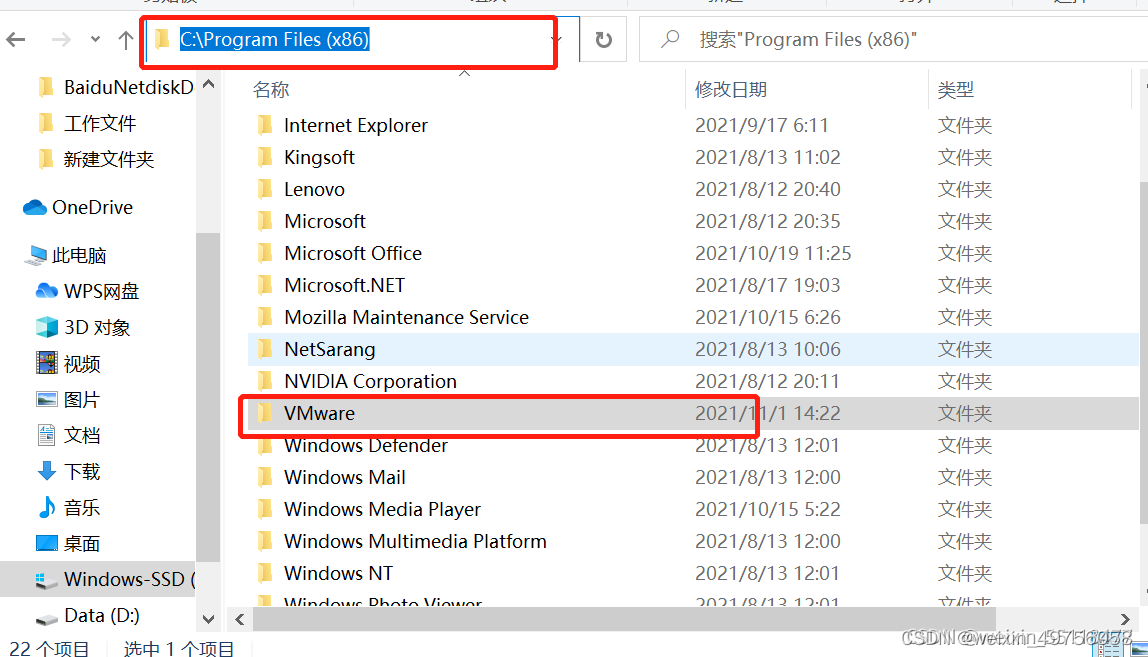Viewport: 1148px width, 657px height.
Task: Sort by the 名称 column header
Action: point(271,90)
